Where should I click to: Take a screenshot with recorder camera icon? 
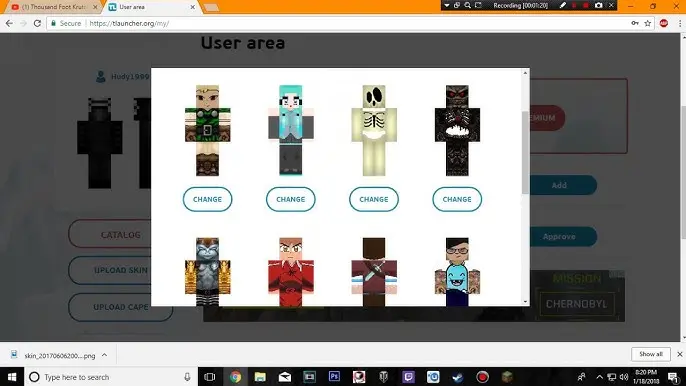click(x=598, y=5)
